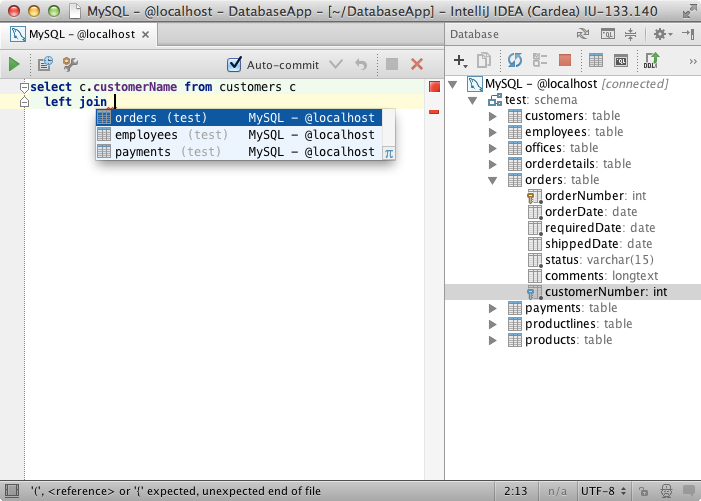Close the MySQL - @localhost tab
701x501 pixels.
[145, 34]
